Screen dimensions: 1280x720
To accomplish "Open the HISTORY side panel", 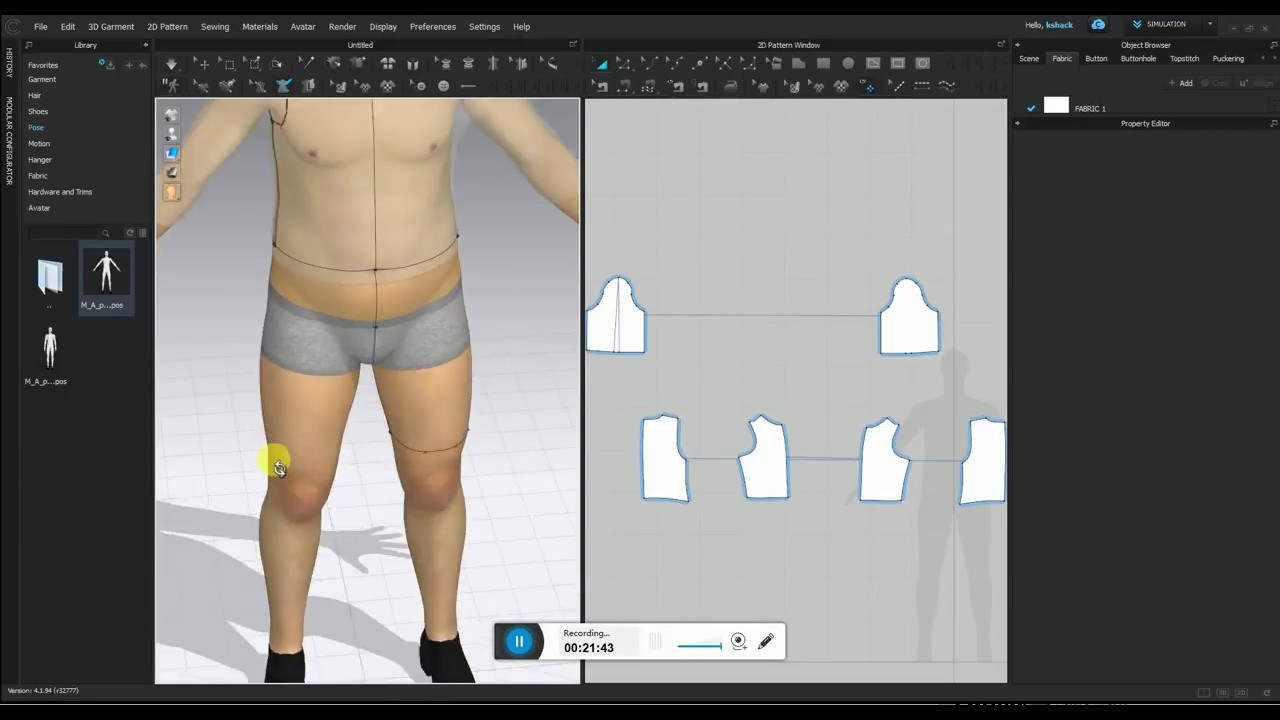I will (9, 63).
